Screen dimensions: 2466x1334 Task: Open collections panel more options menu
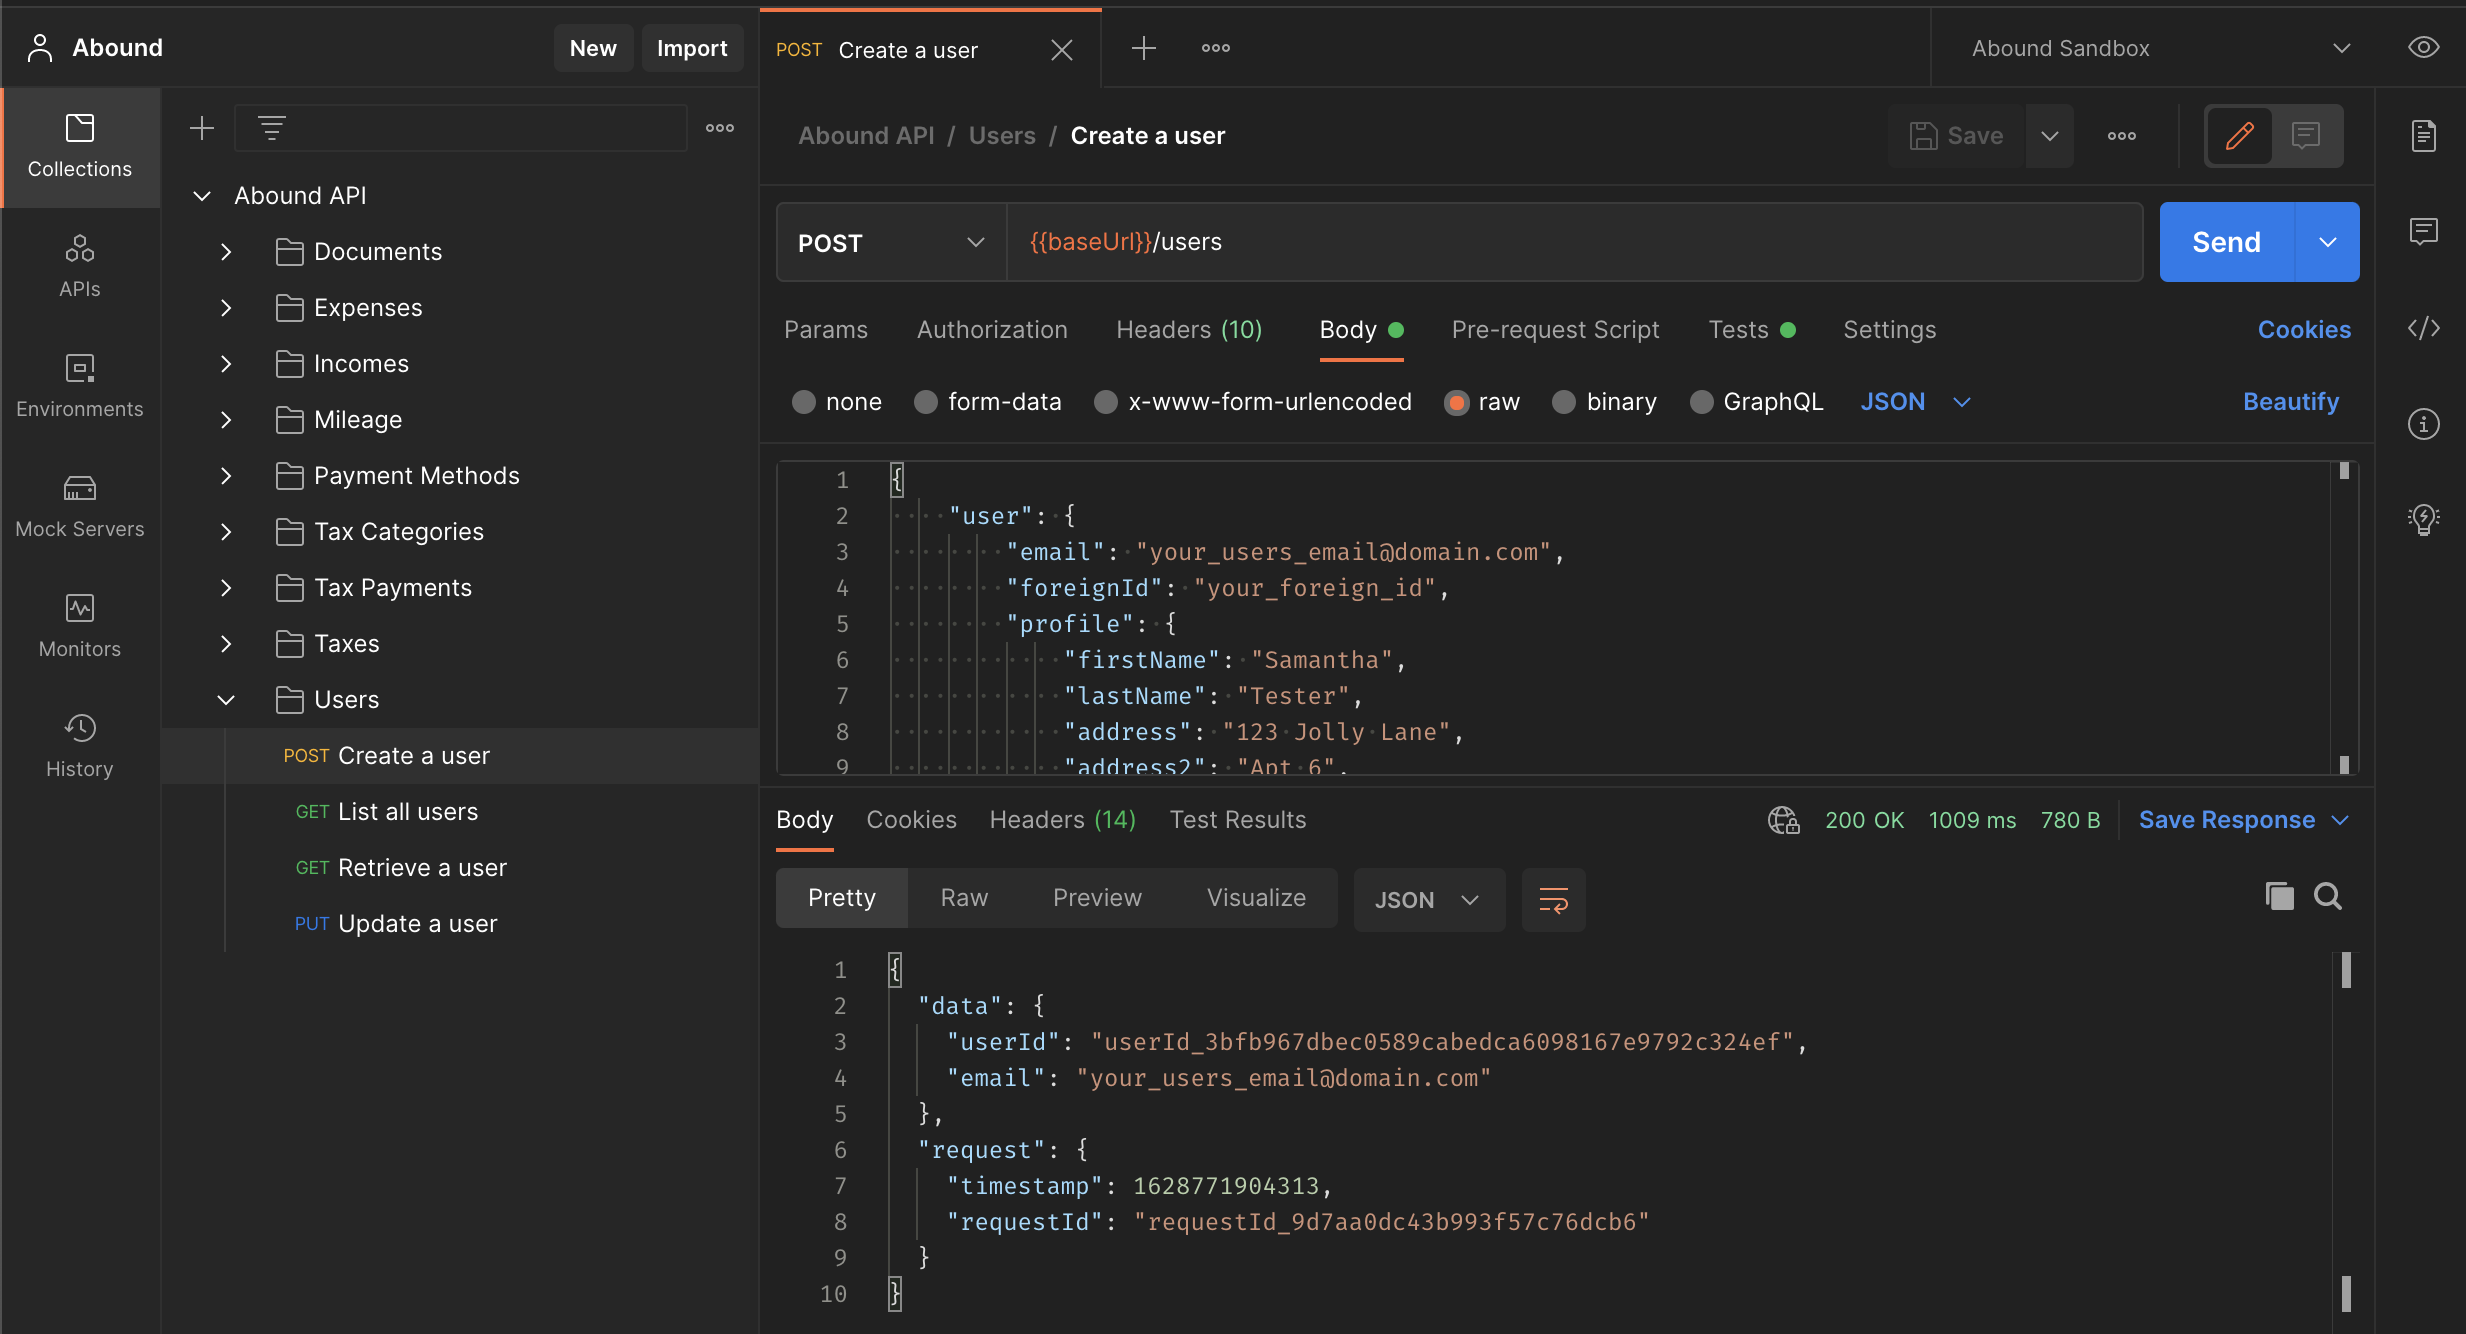coord(720,128)
